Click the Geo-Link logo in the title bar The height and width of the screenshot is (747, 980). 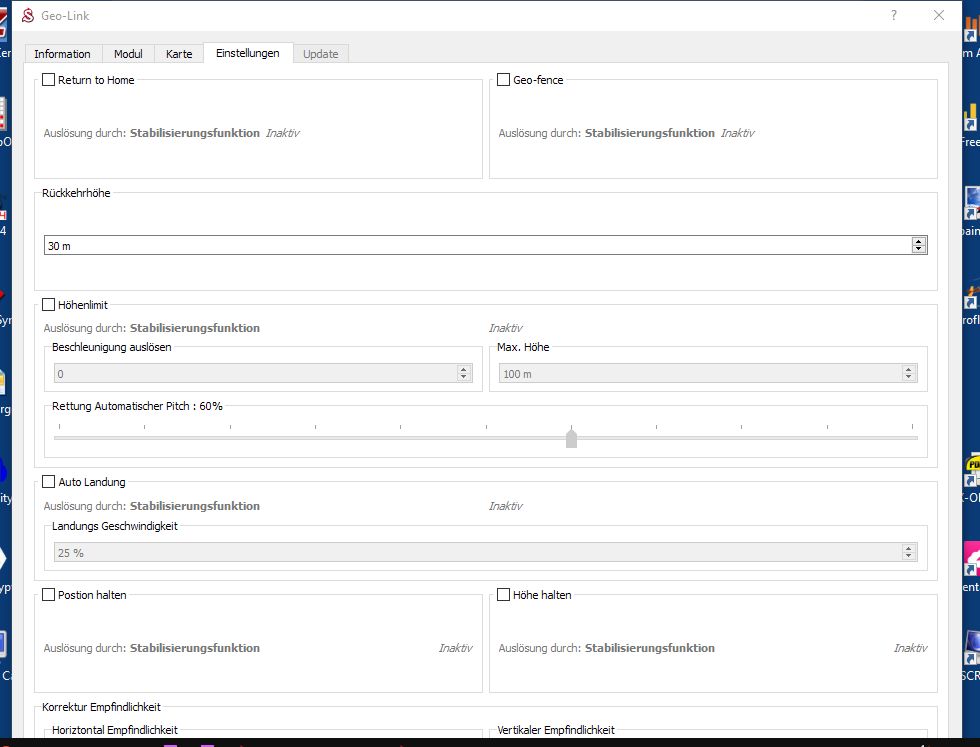point(28,16)
